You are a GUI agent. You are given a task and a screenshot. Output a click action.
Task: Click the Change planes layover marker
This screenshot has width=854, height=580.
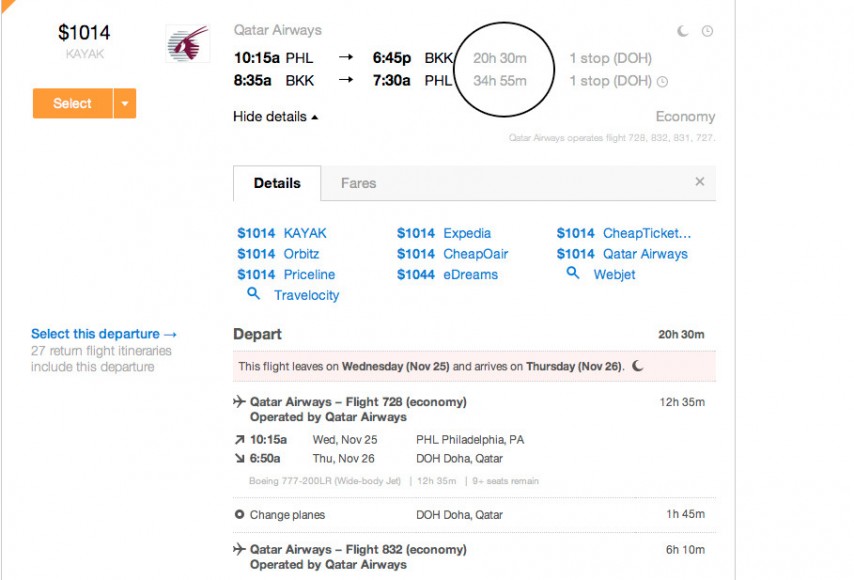coord(239,514)
